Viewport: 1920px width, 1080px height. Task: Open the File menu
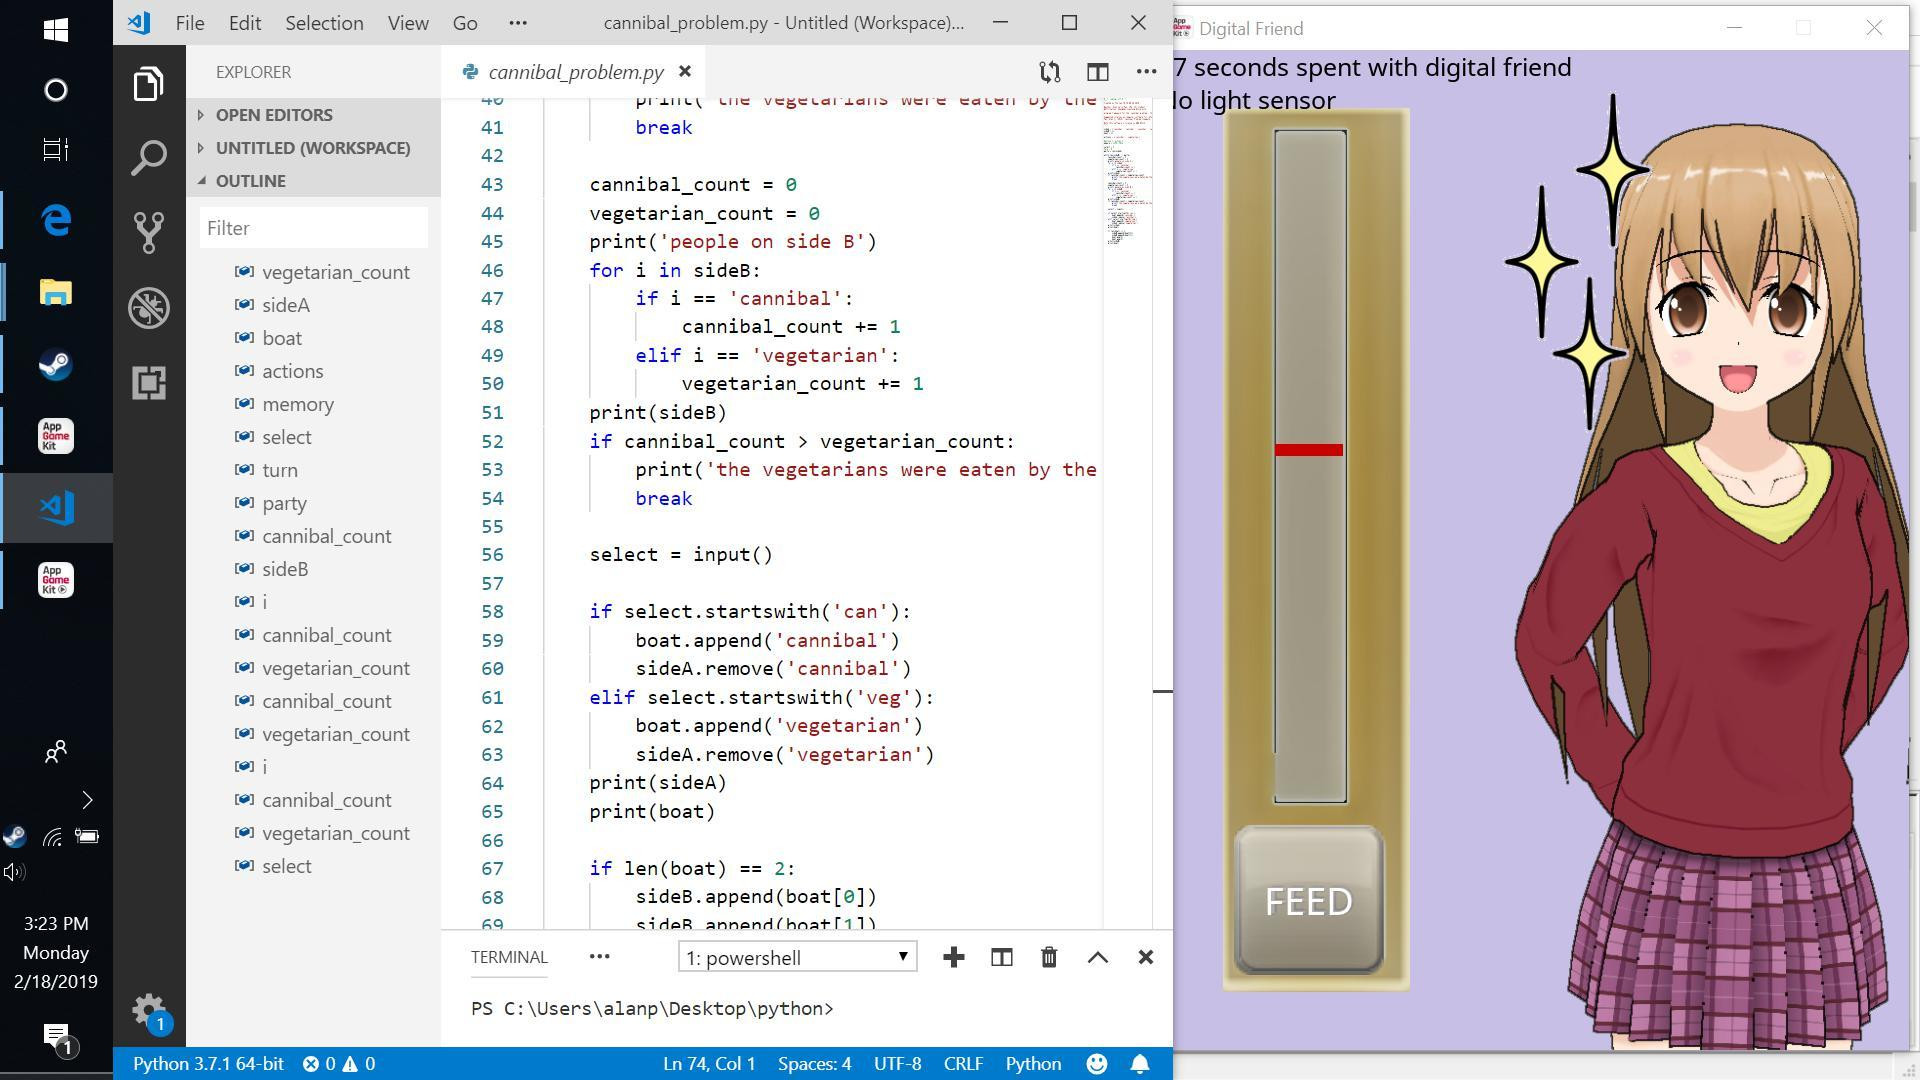pyautogui.click(x=189, y=23)
